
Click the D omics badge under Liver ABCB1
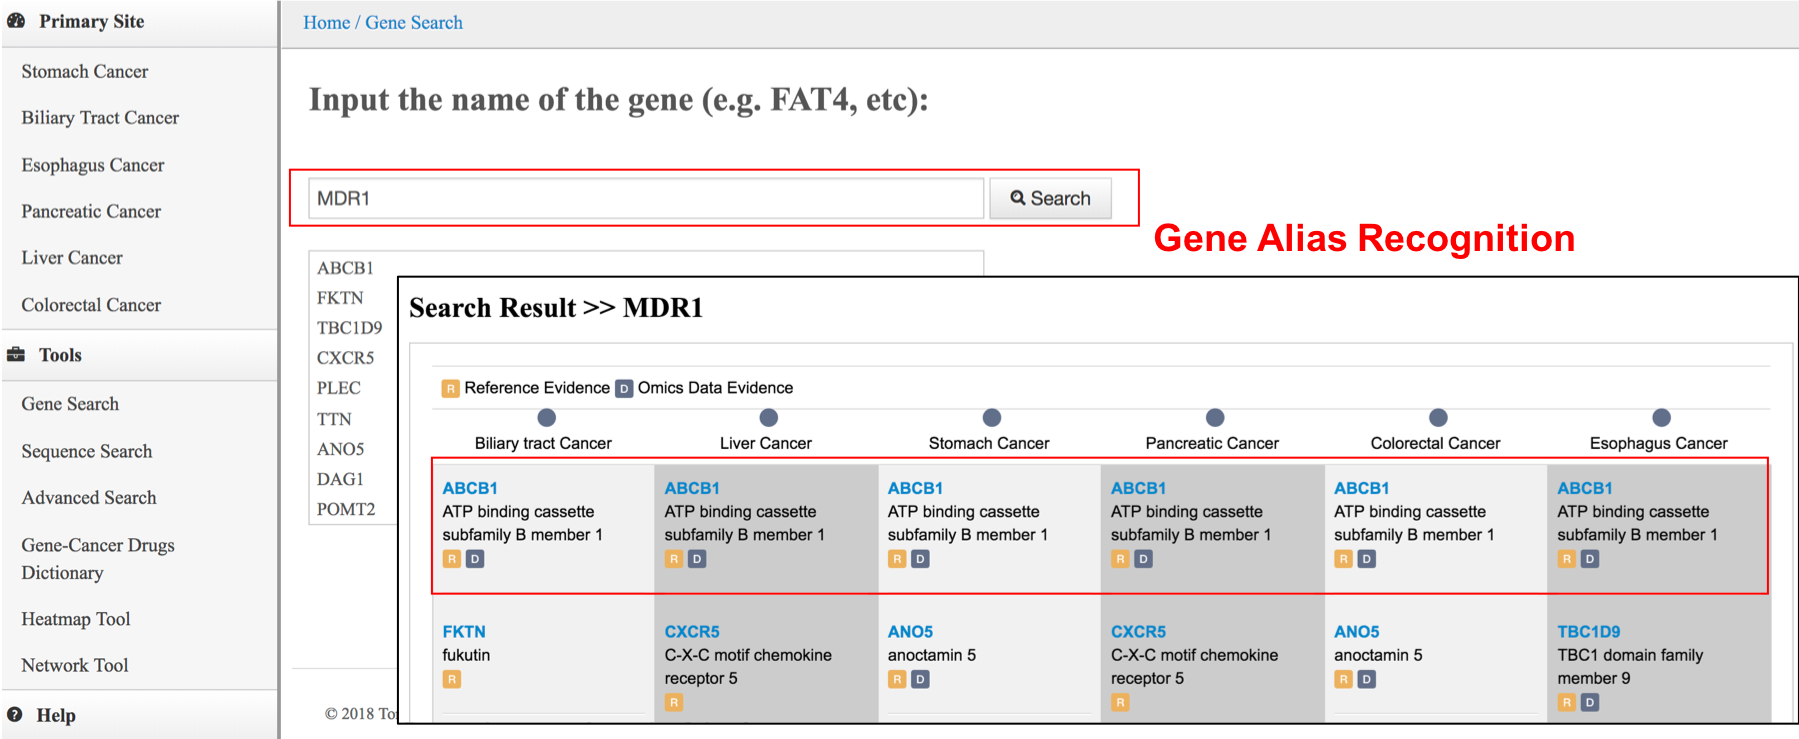pyautogui.click(x=697, y=559)
